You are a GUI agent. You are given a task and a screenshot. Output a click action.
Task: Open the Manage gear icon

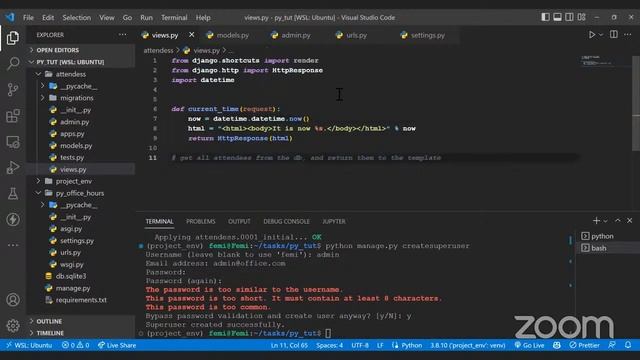pyautogui.click(x=13, y=325)
